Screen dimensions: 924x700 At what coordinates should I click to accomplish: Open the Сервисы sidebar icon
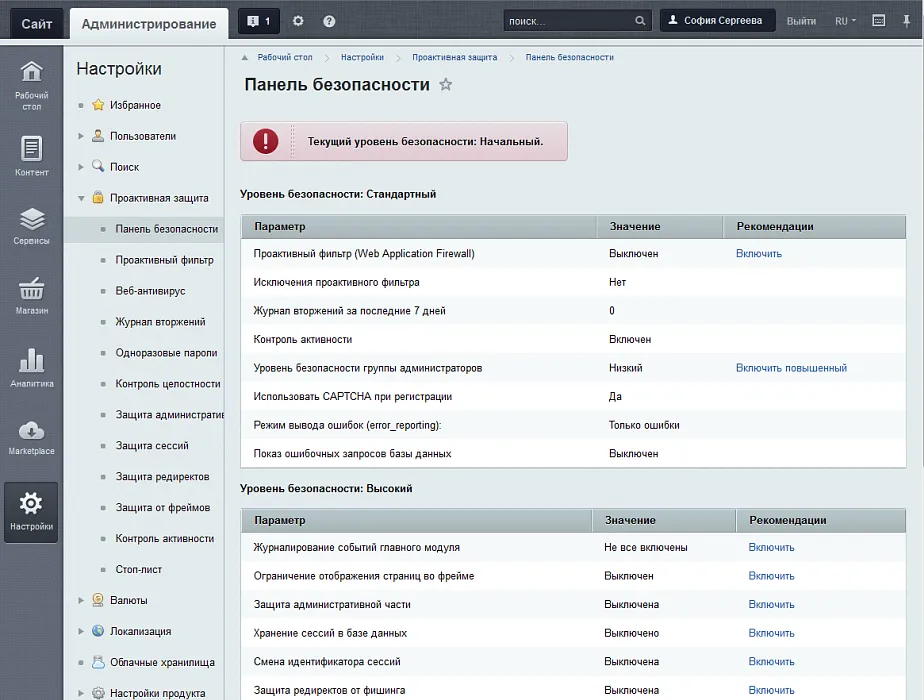click(31, 226)
